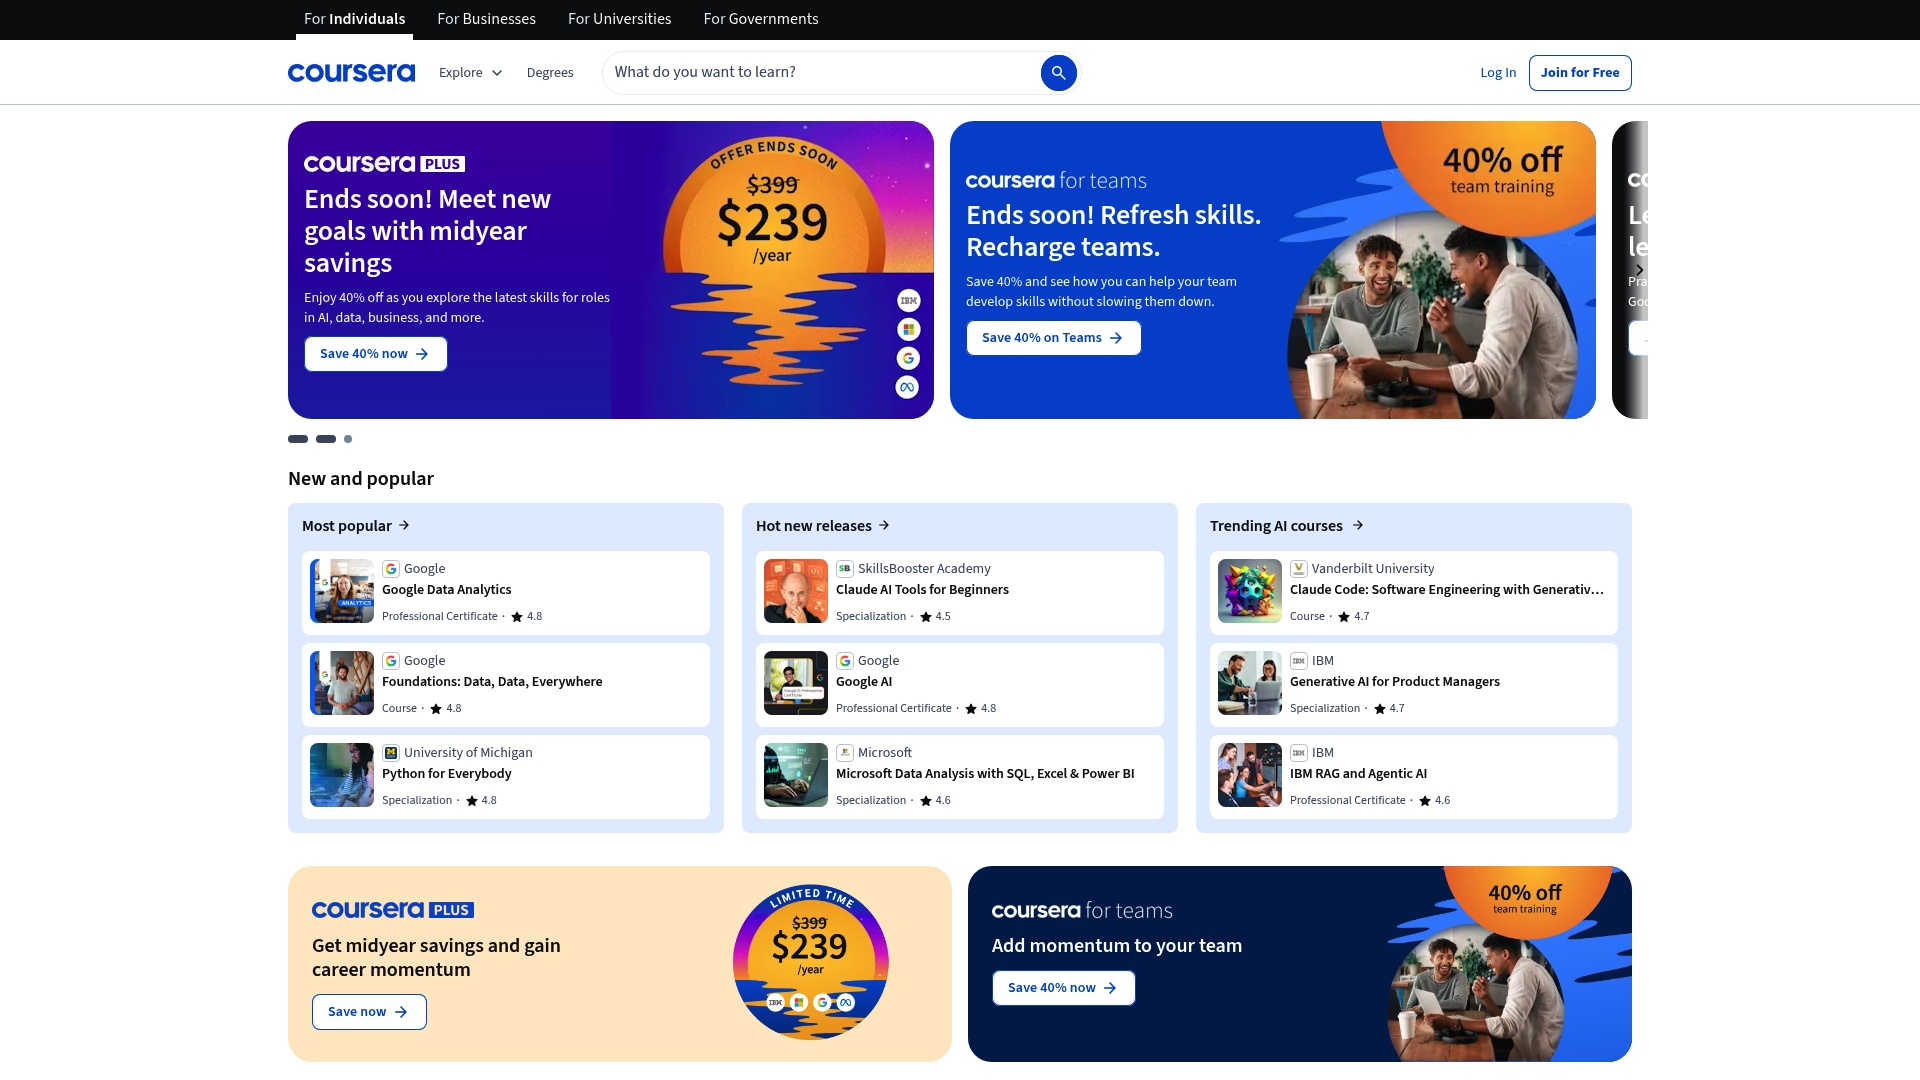The width and height of the screenshot is (1920, 1080).
Task: Select second carousel page indicator
Action: pyautogui.click(x=326, y=439)
